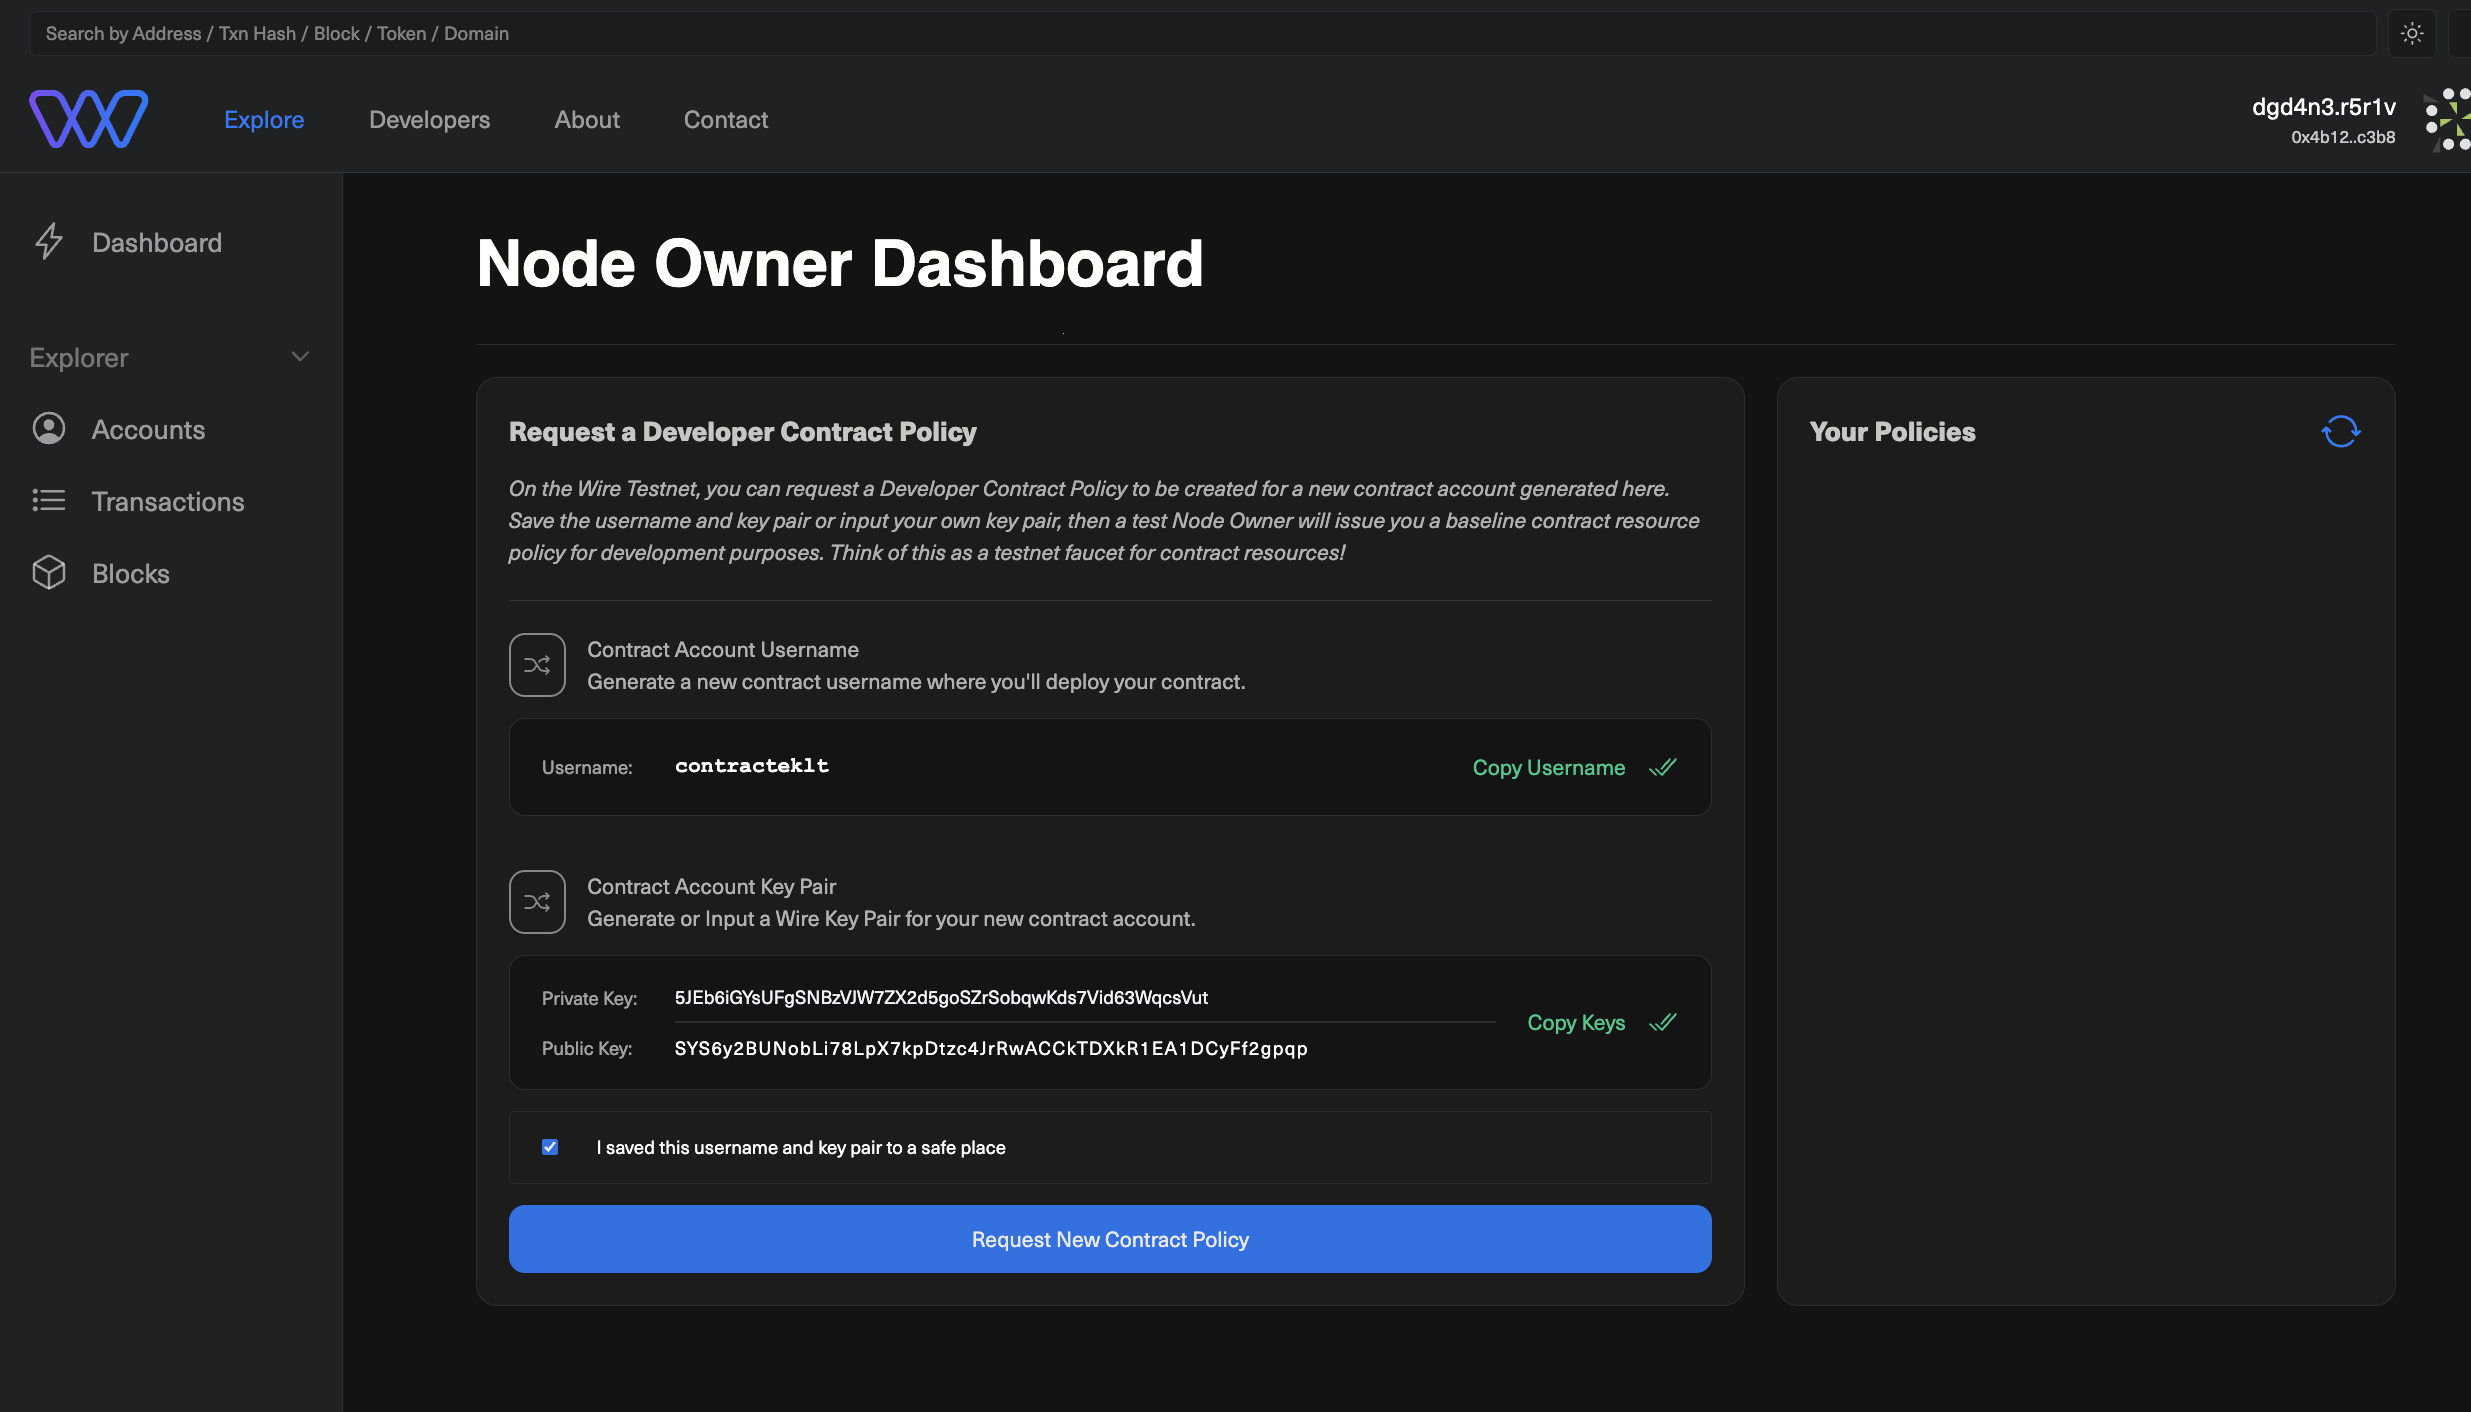Image resolution: width=2471 pixels, height=1412 pixels.
Task: Open the Explore nav item
Action: click(x=264, y=120)
